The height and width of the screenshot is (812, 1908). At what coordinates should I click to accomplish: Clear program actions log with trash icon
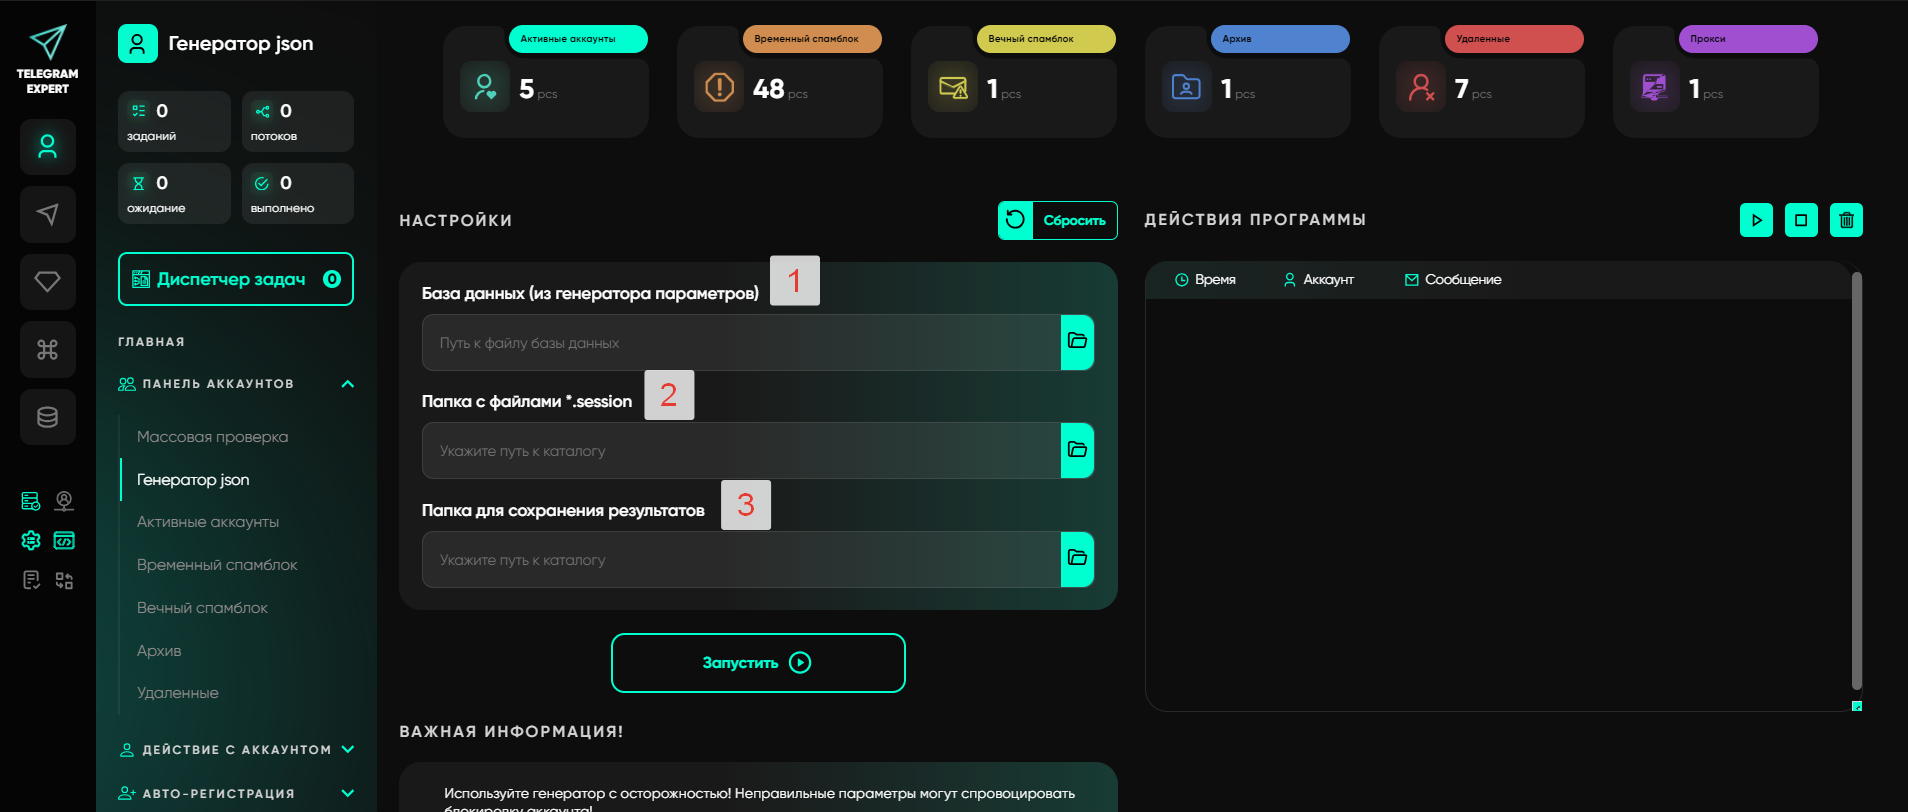click(x=1846, y=220)
